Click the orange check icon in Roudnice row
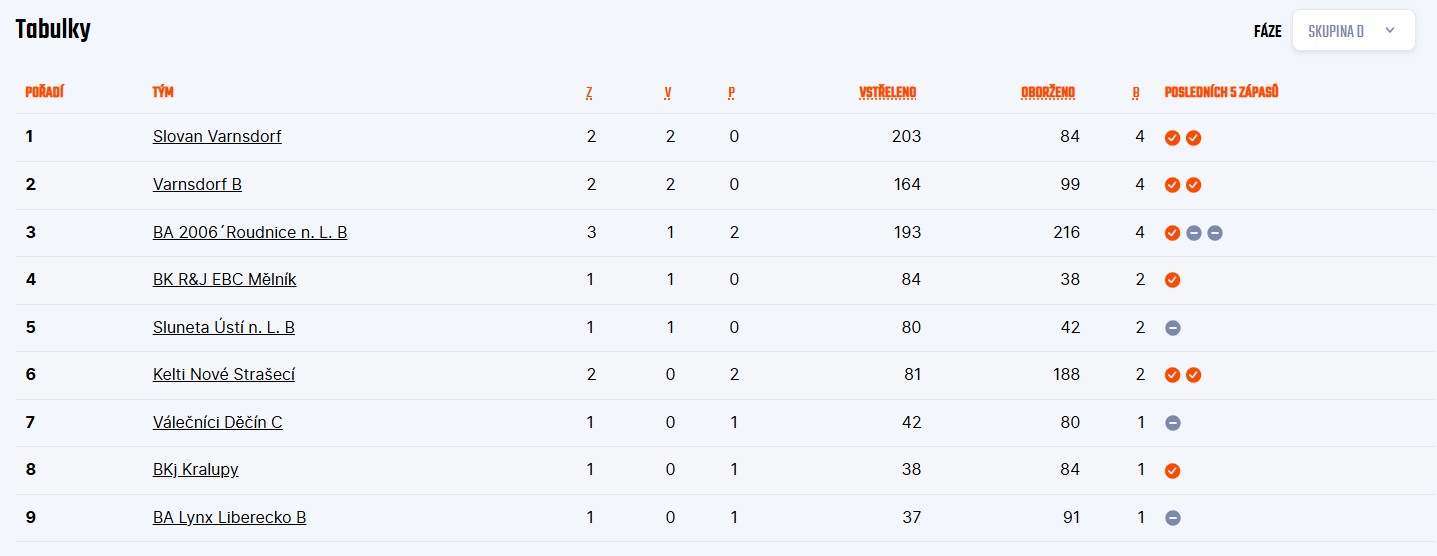Screen dimensions: 1437x556 click(x=1172, y=233)
